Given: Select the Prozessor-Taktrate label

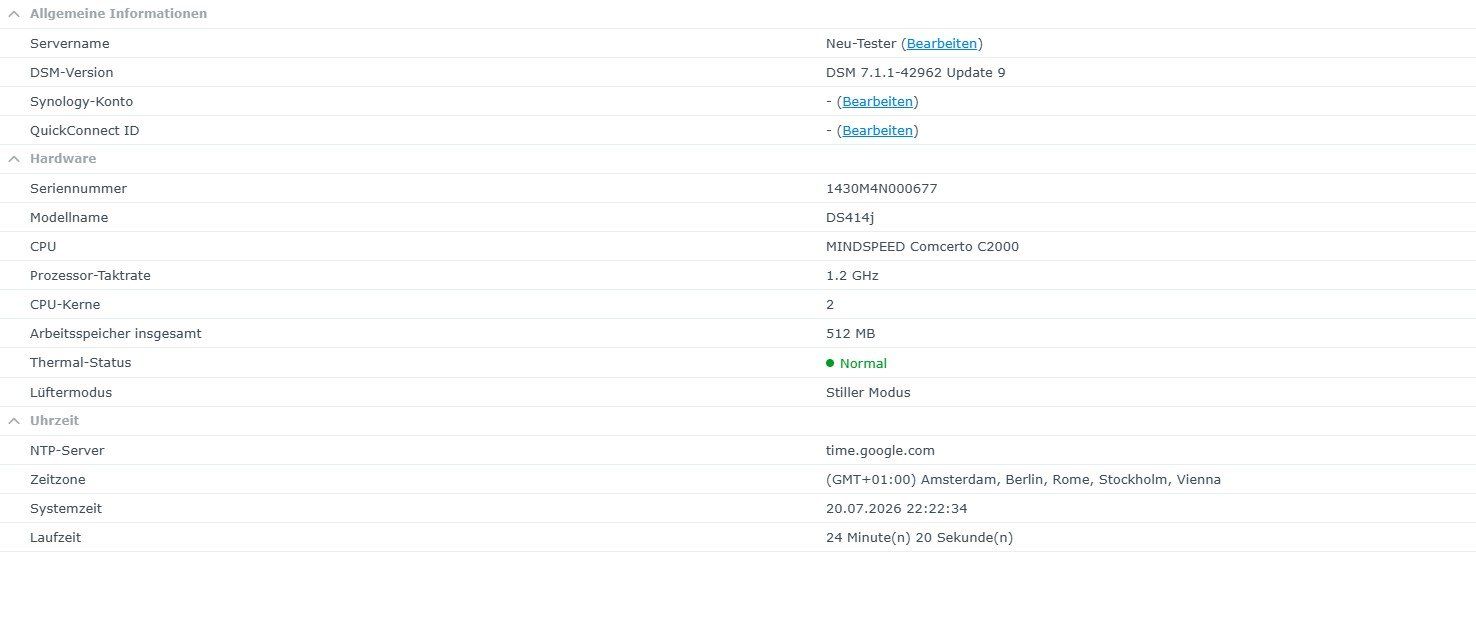Looking at the screenshot, I should coord(91,276).
